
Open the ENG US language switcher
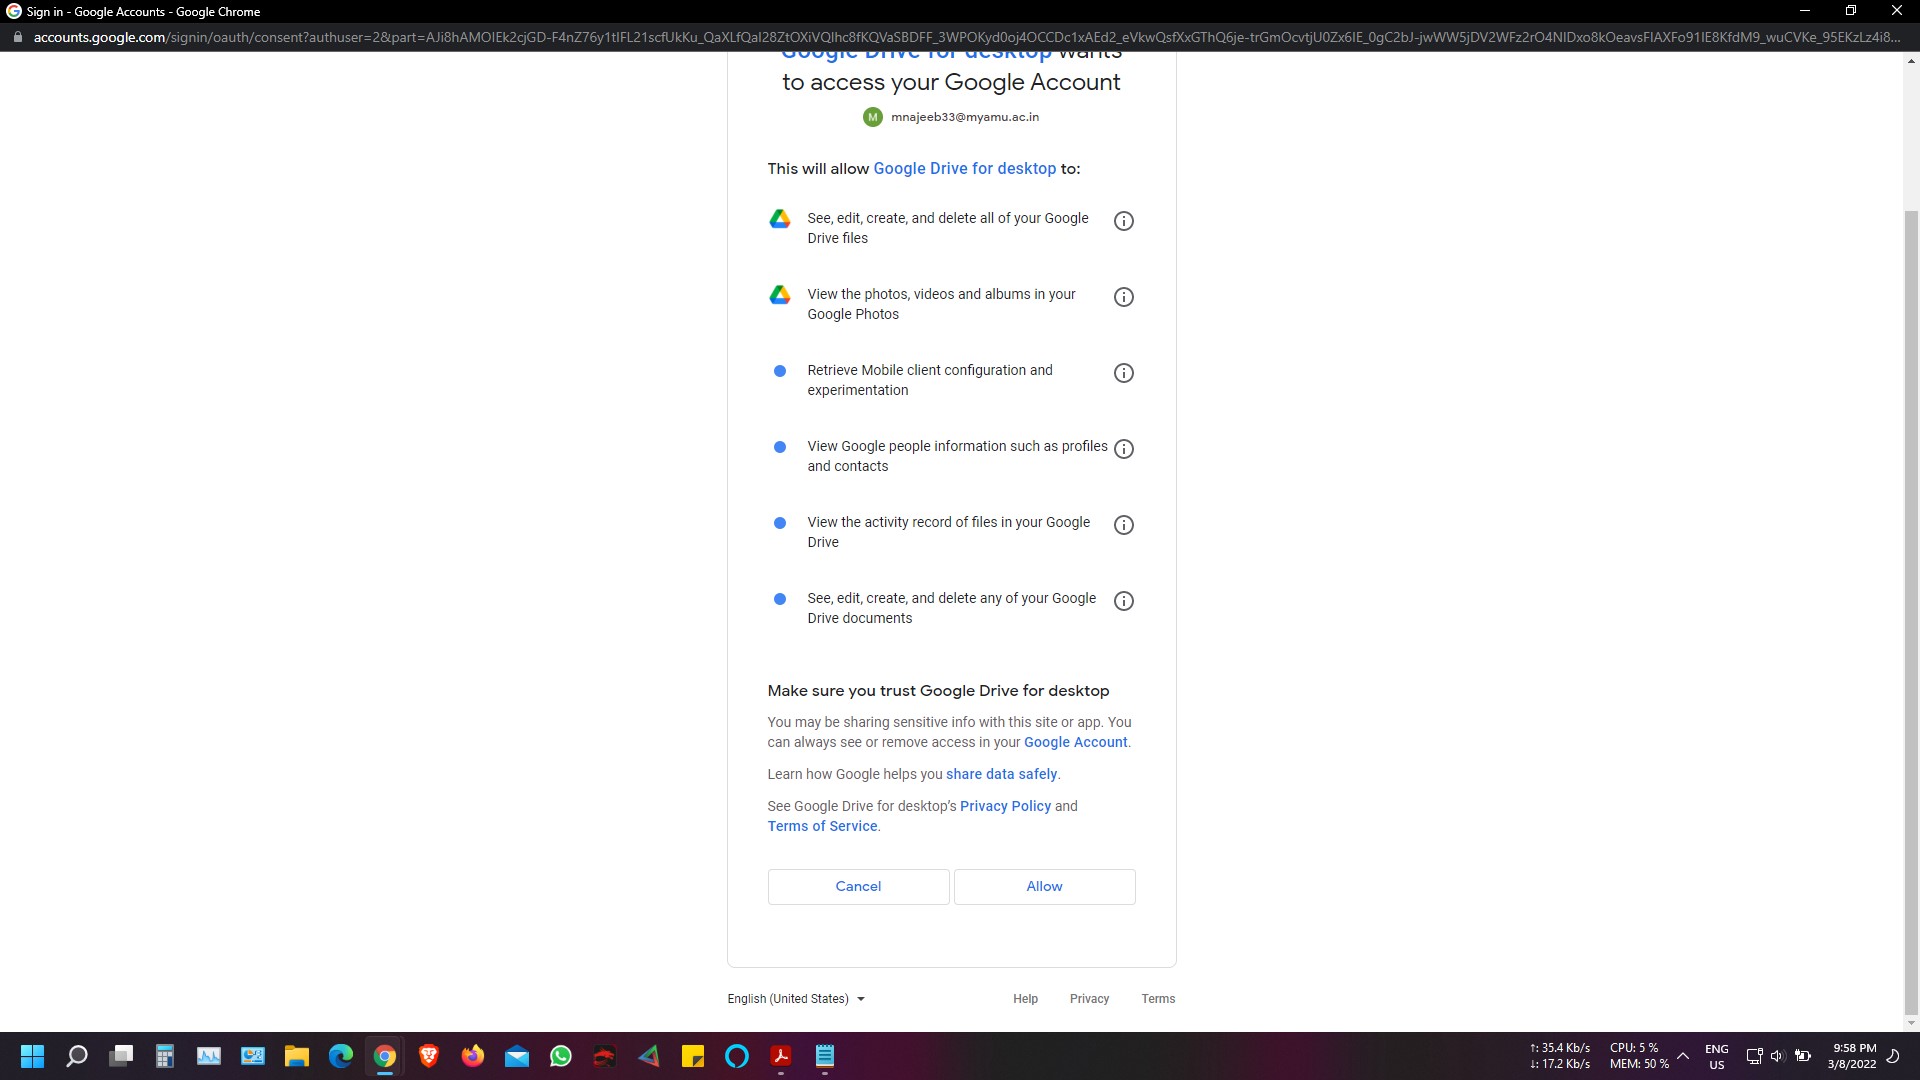tap(1717, 1056)
